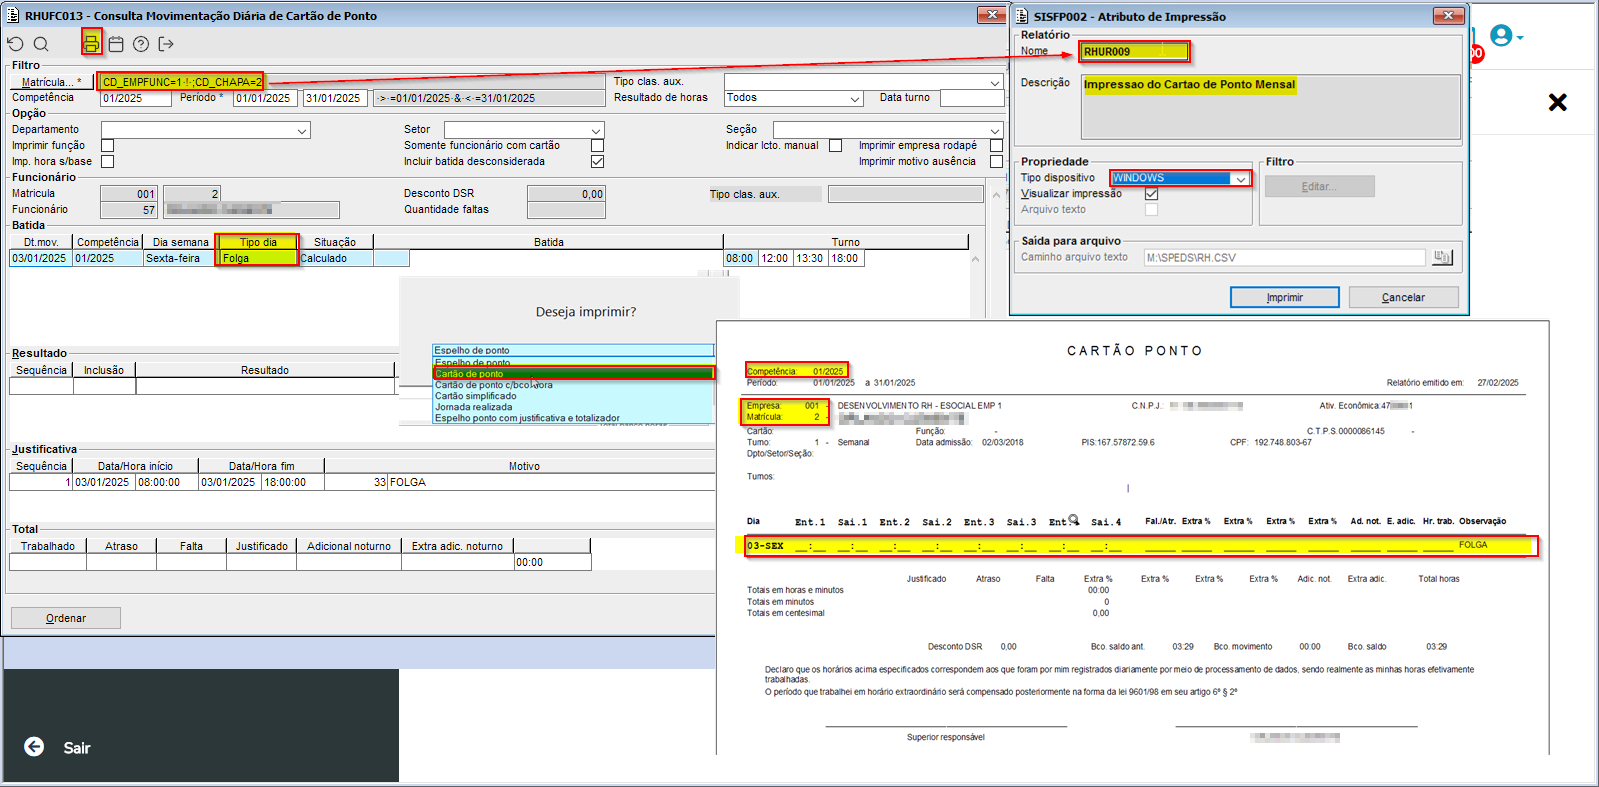Click the Tipo dia column header
This screenshot has height=787, width=1599.
pyautogui.click(x=258, y=242)
